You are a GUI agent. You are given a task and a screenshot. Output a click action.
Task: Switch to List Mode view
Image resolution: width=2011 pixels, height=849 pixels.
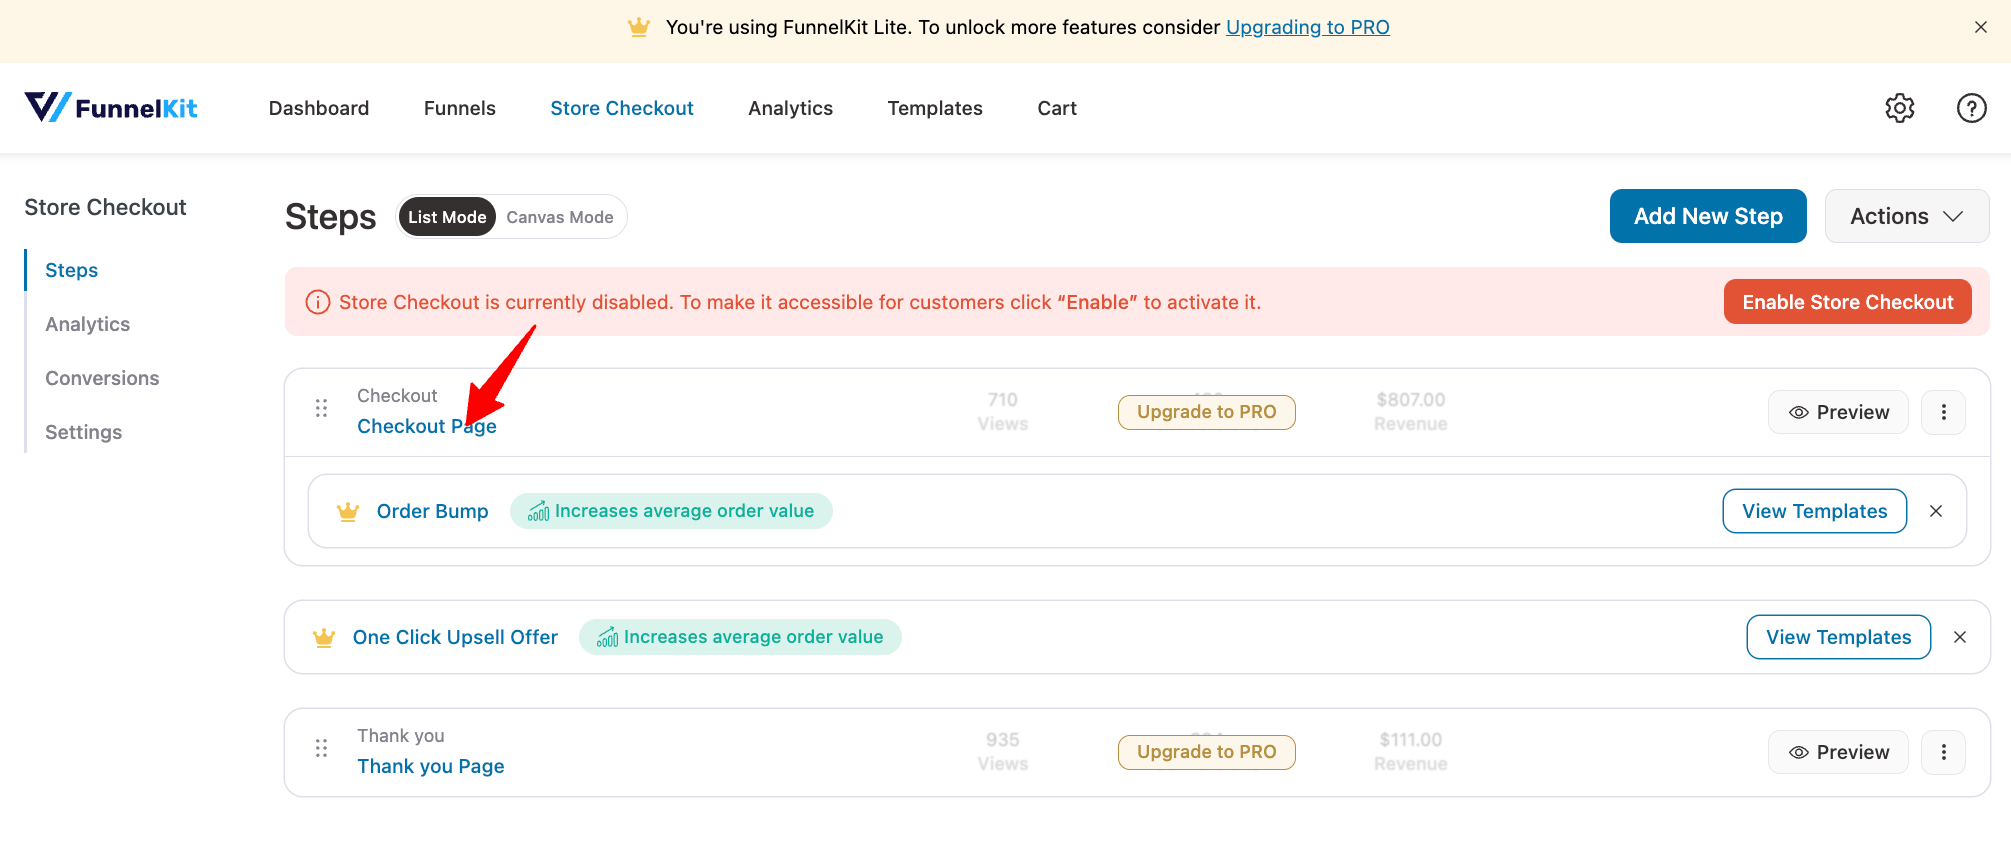click(x=447, y=217)
